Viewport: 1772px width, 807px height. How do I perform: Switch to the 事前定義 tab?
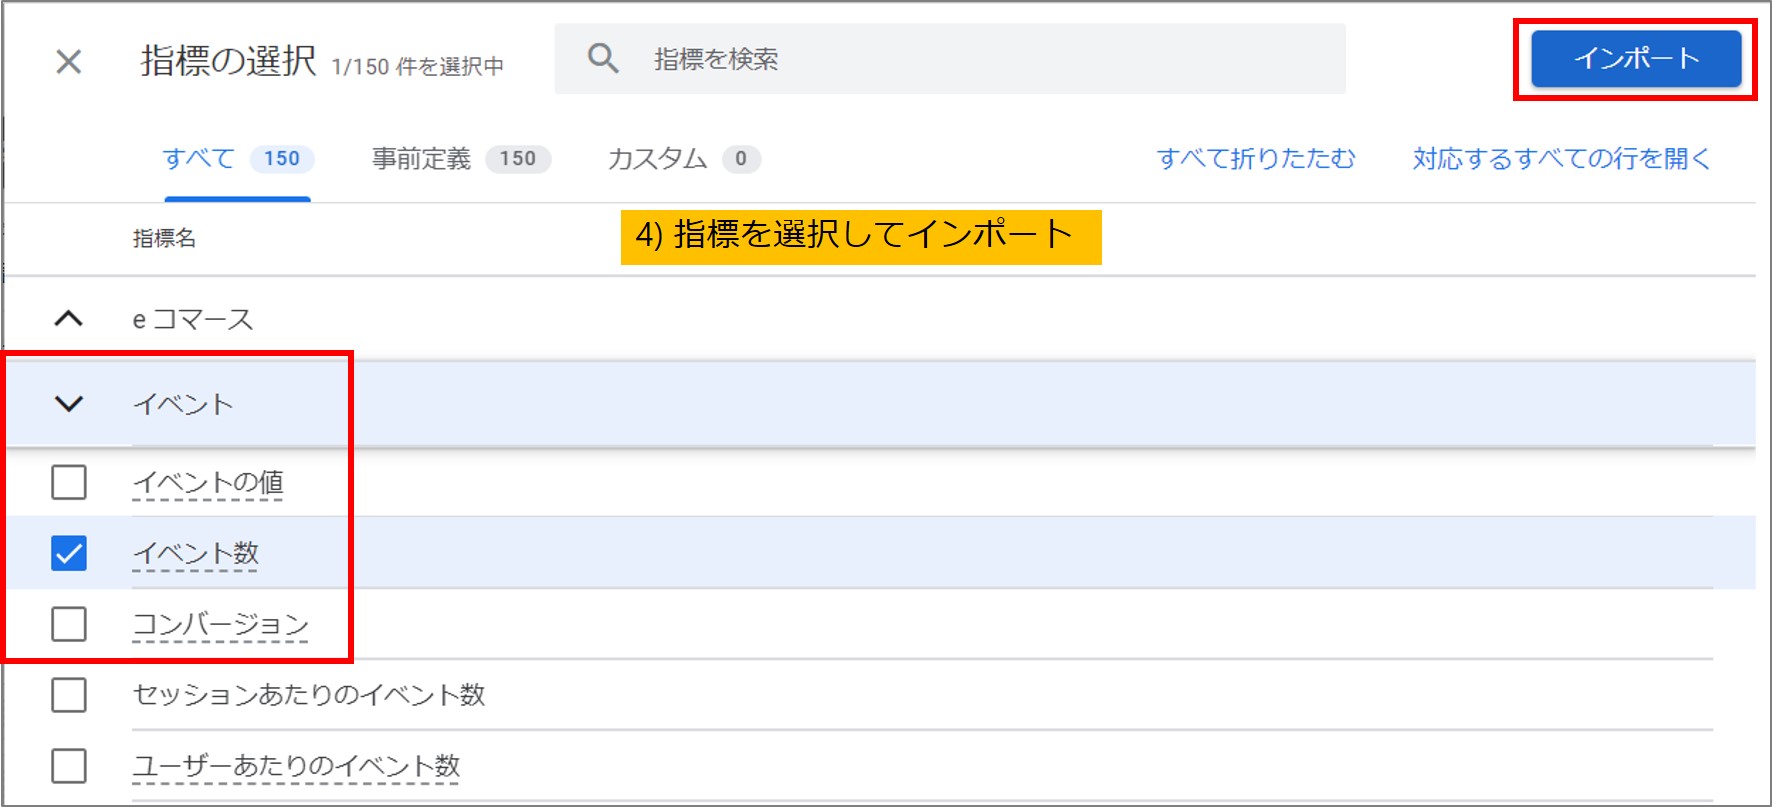[x=461, y=158]
